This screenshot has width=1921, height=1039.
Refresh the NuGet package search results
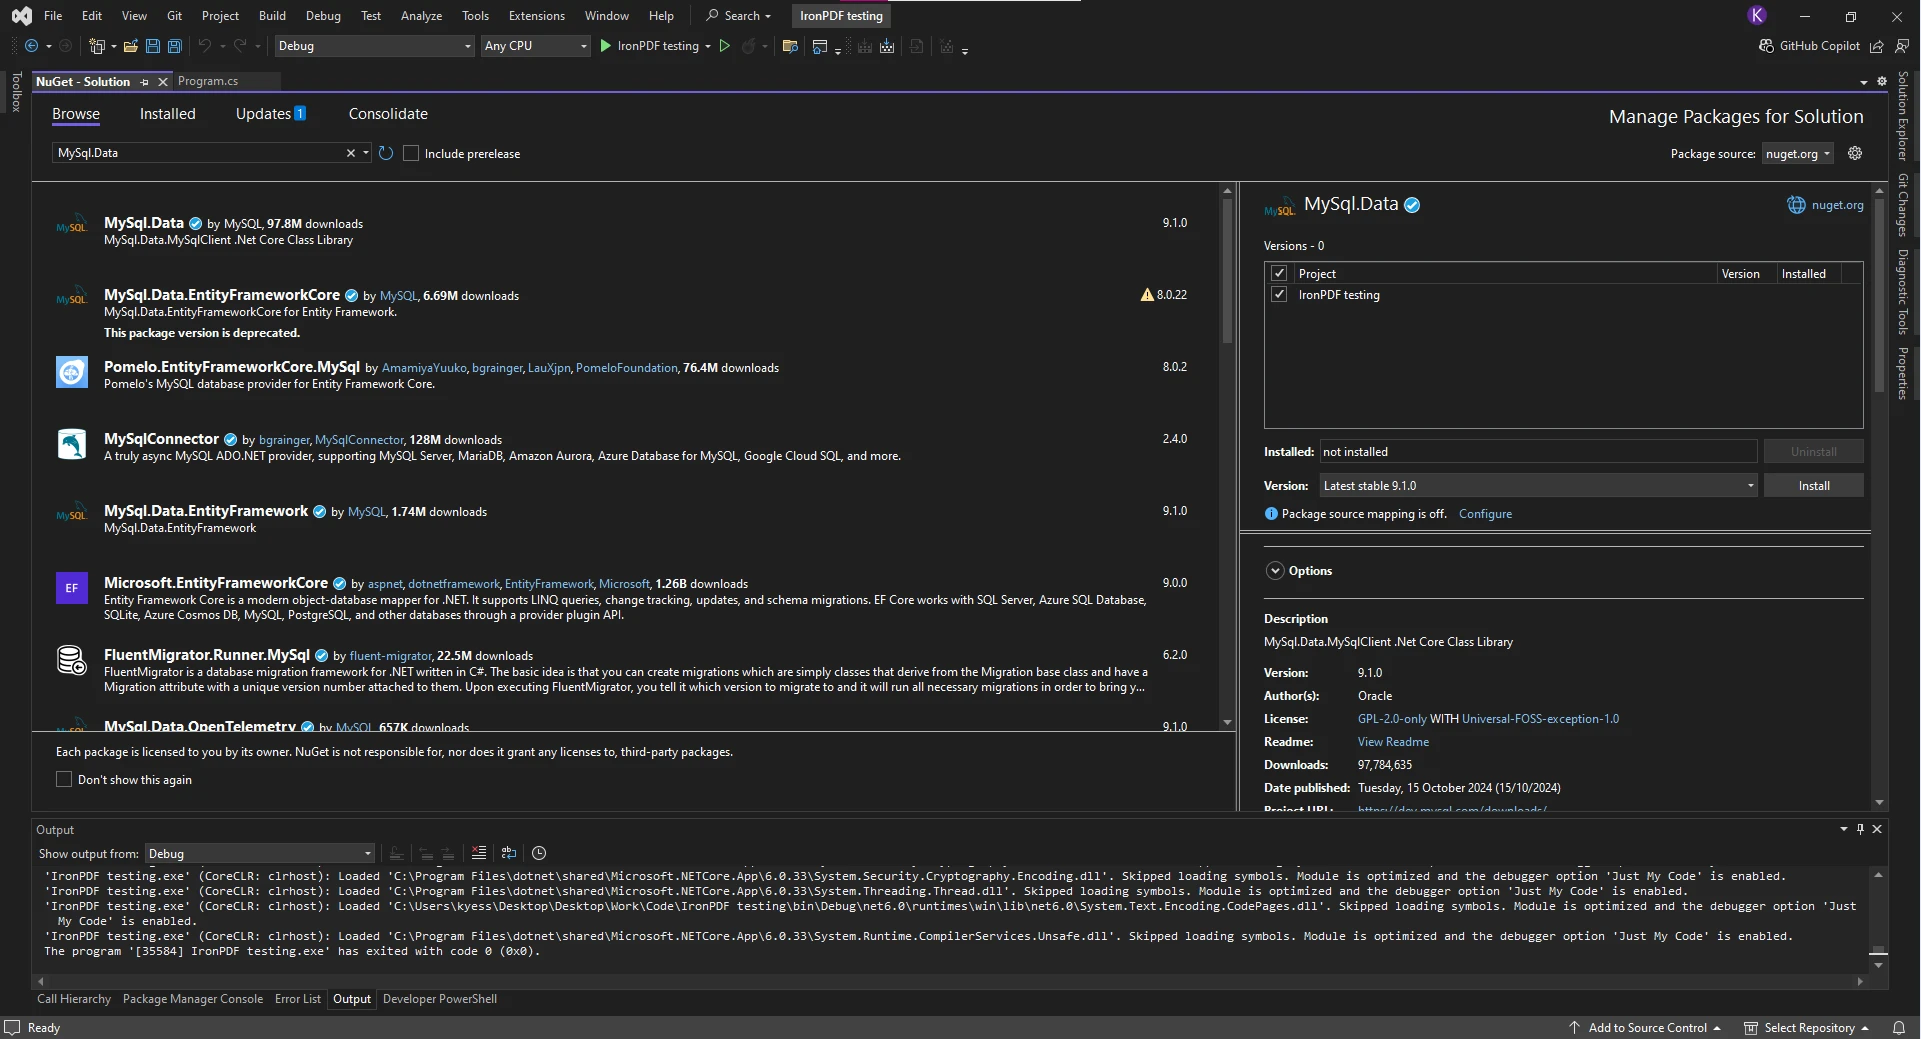[386, 153]
